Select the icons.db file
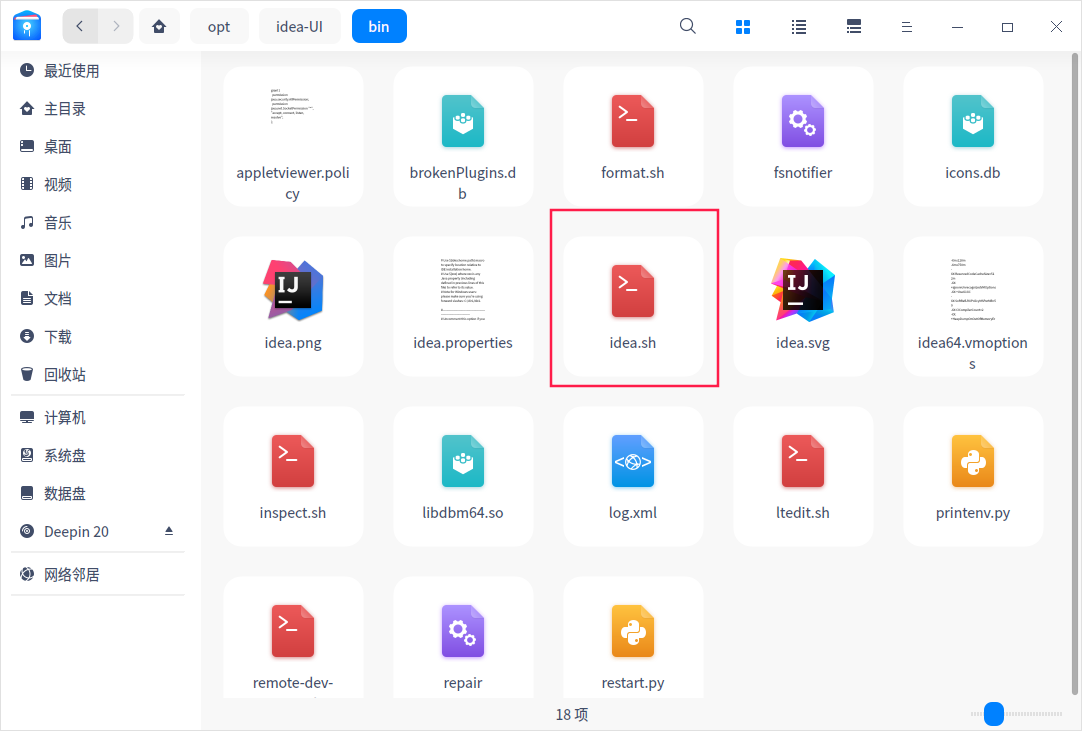The image size is (1082, 731). [972, 136]
